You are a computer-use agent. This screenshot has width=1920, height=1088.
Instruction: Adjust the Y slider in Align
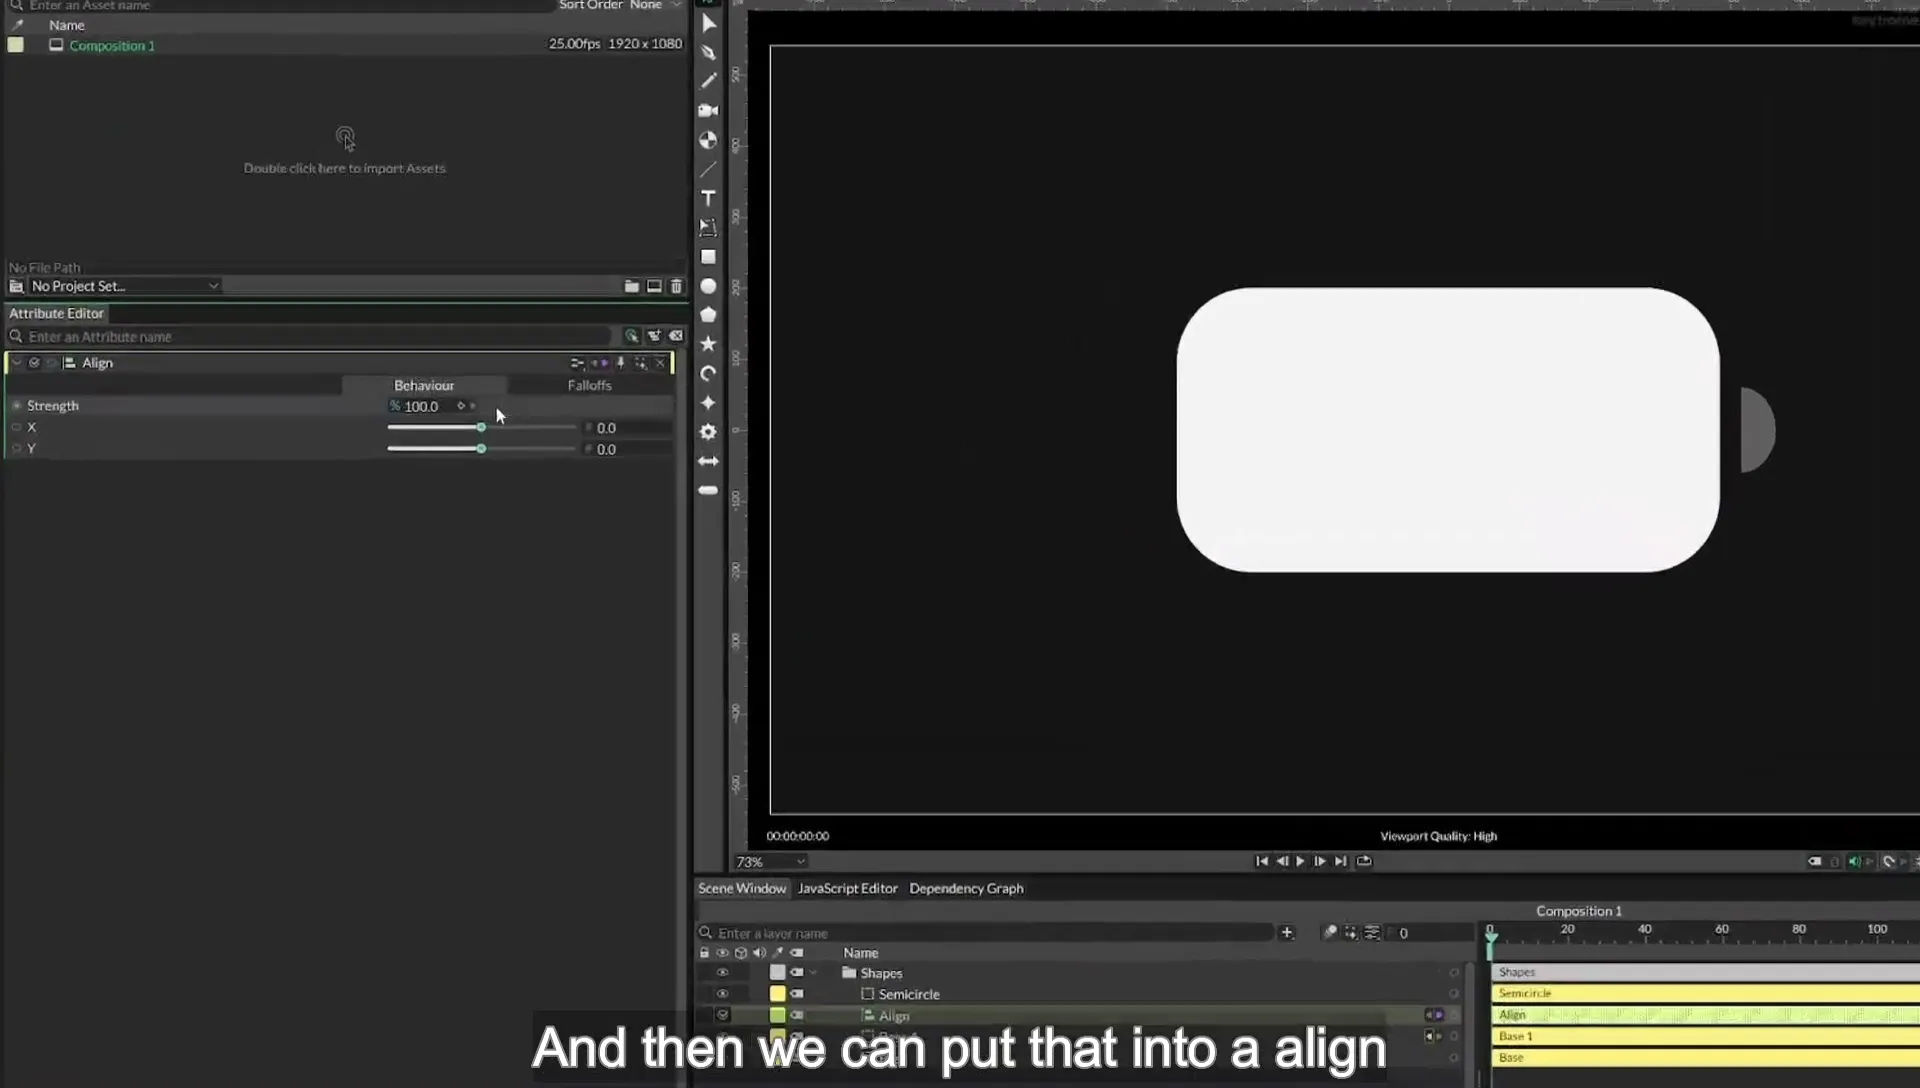[481, 449]
